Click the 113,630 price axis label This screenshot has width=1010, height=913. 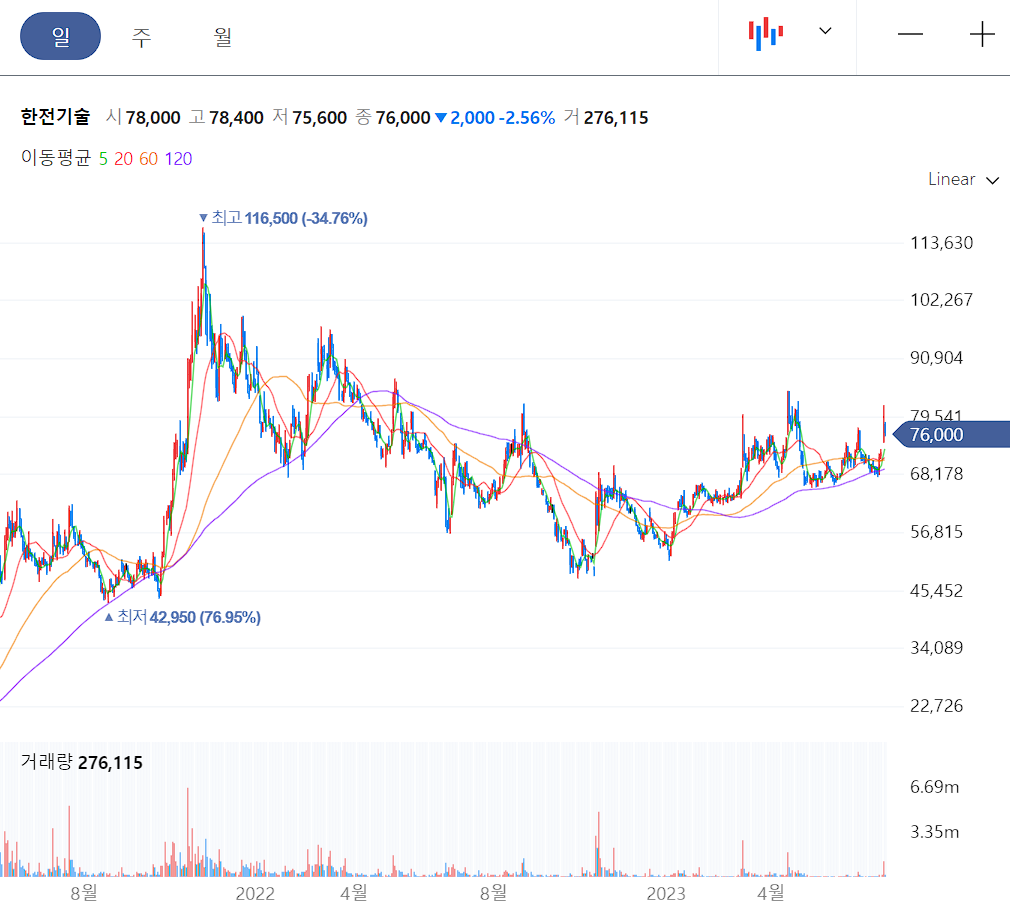(941, 243)
